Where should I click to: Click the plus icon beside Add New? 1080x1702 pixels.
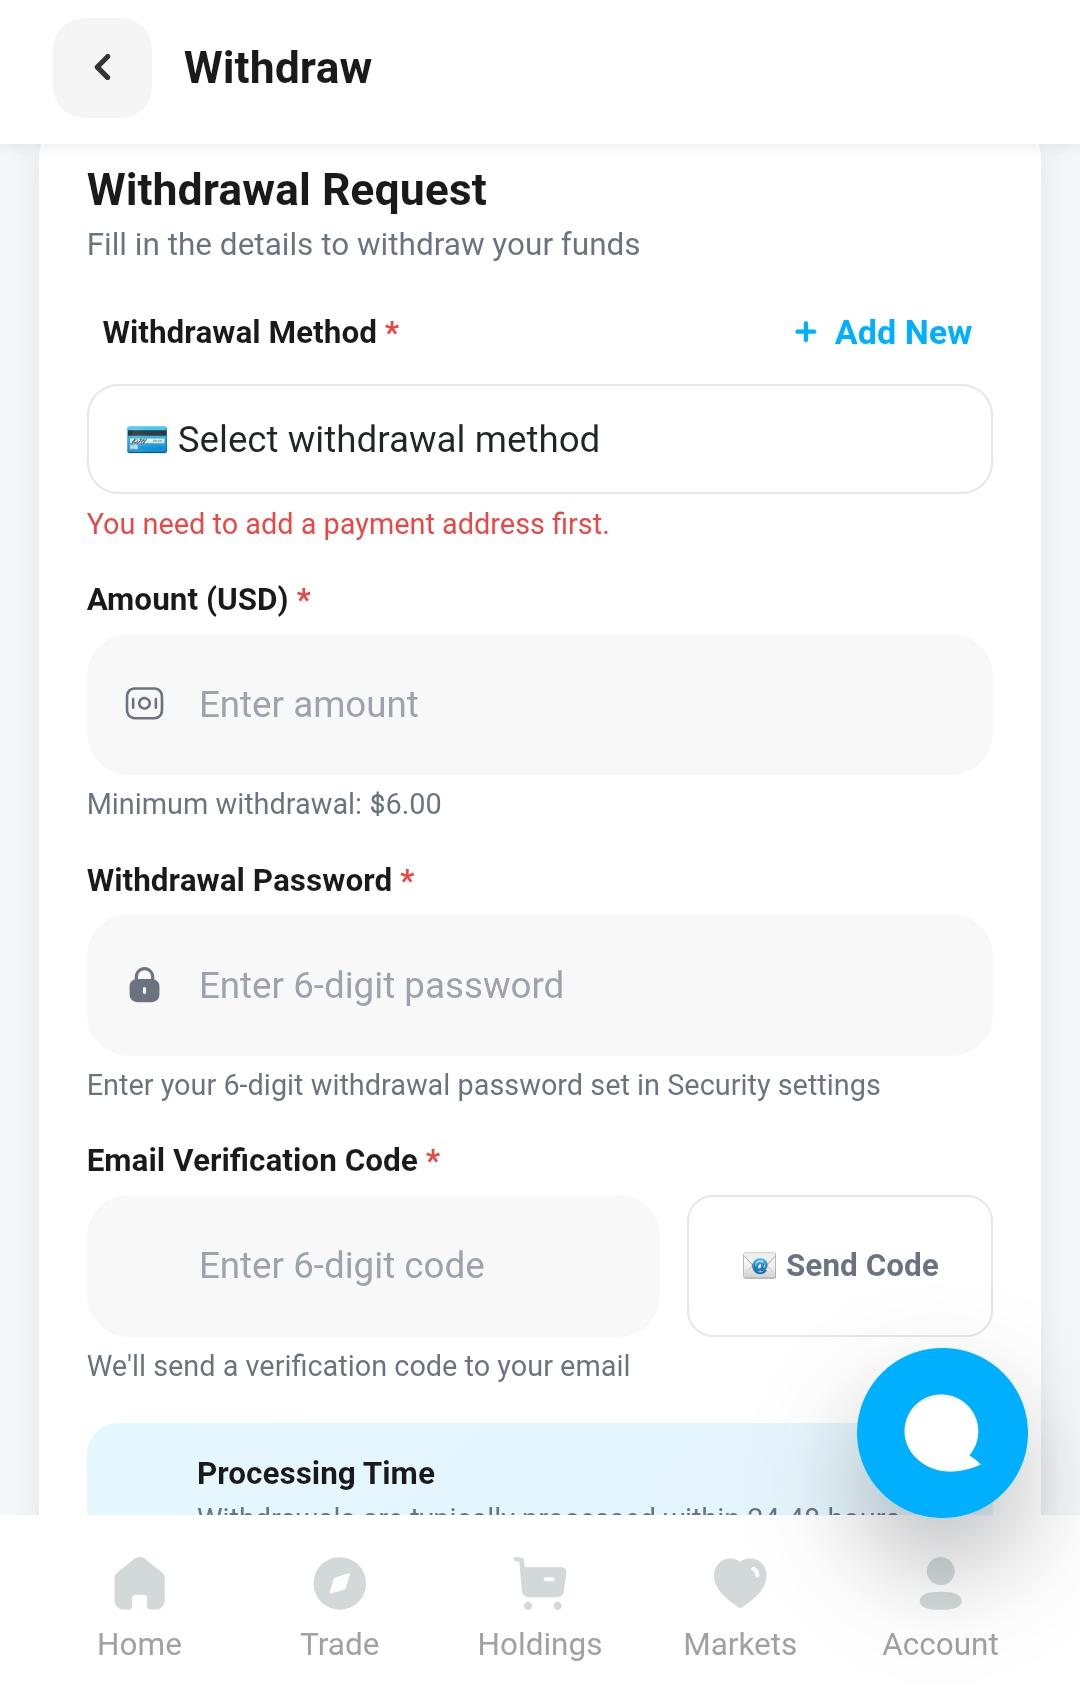tap(806, 332)
